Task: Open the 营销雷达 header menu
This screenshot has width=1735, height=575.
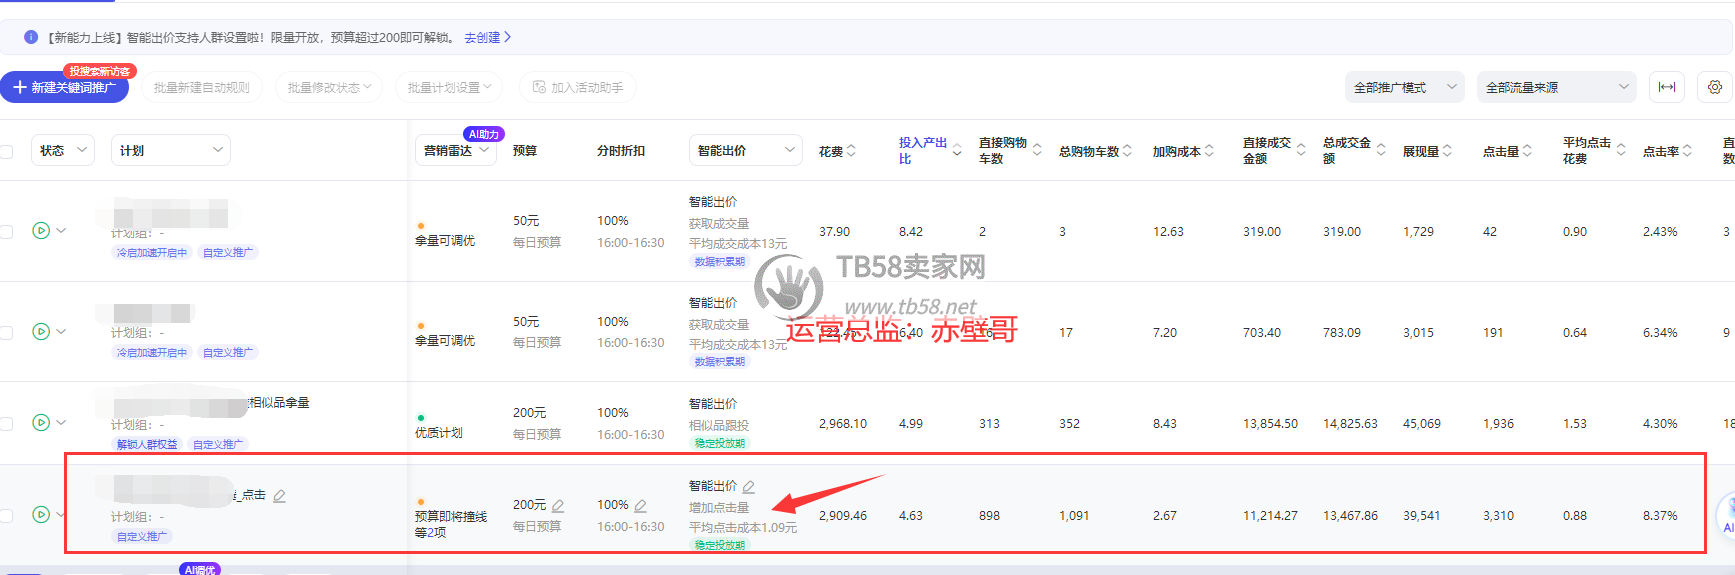Action: tap(456, 151)
